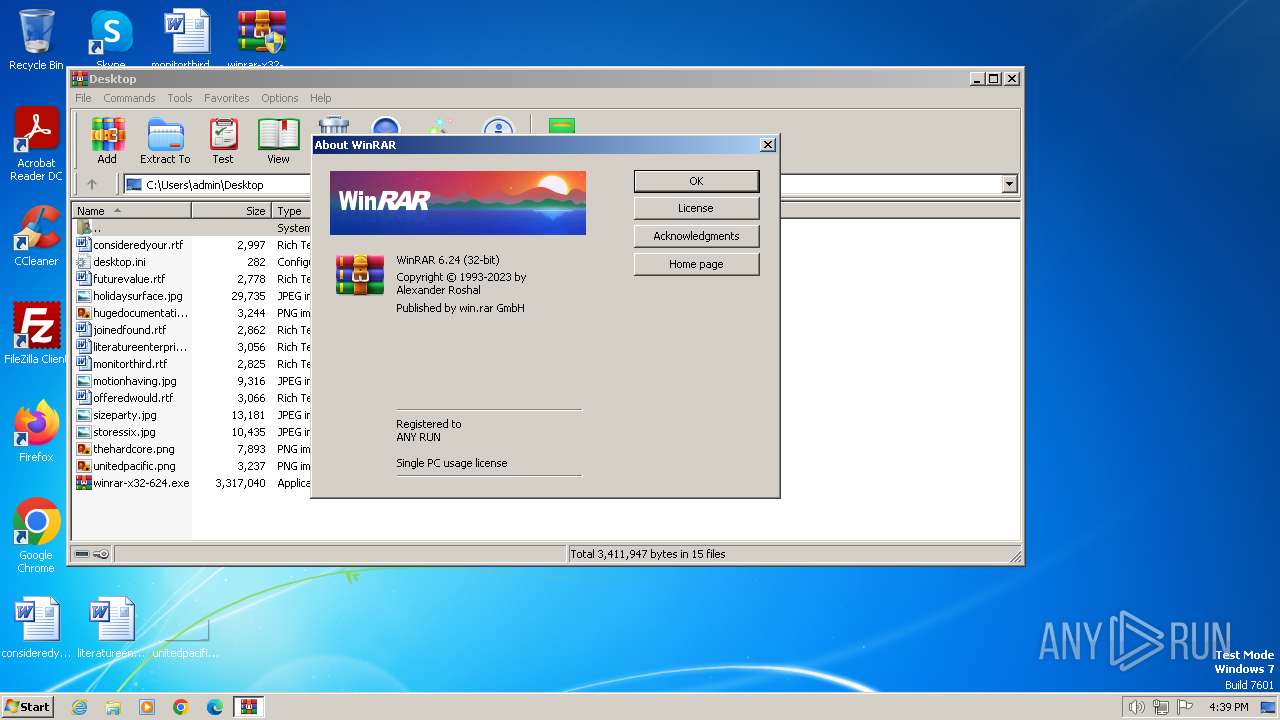Viewport: 1280px width, 720px height.
Task: Select thehardcore.png in file list
Action: click(x=133, y=449)
